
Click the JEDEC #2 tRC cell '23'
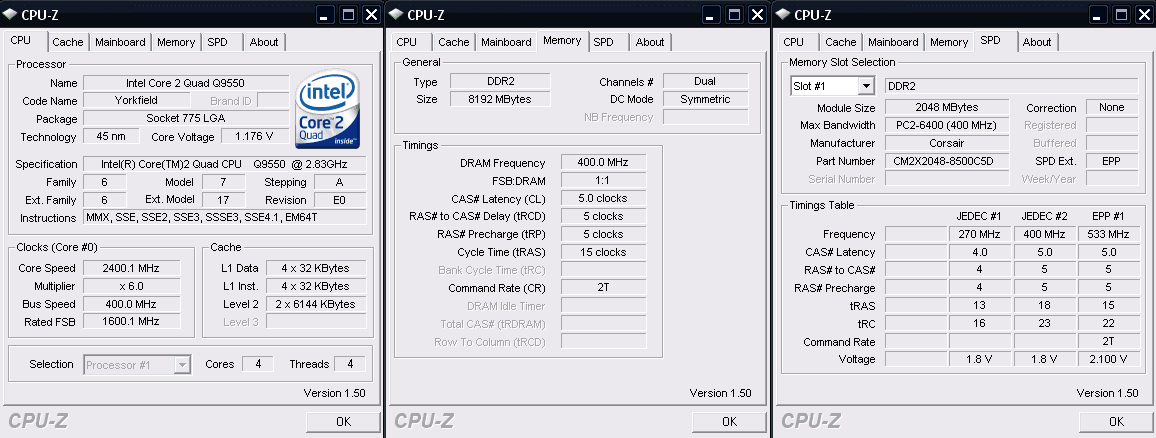pos(1043,324)
